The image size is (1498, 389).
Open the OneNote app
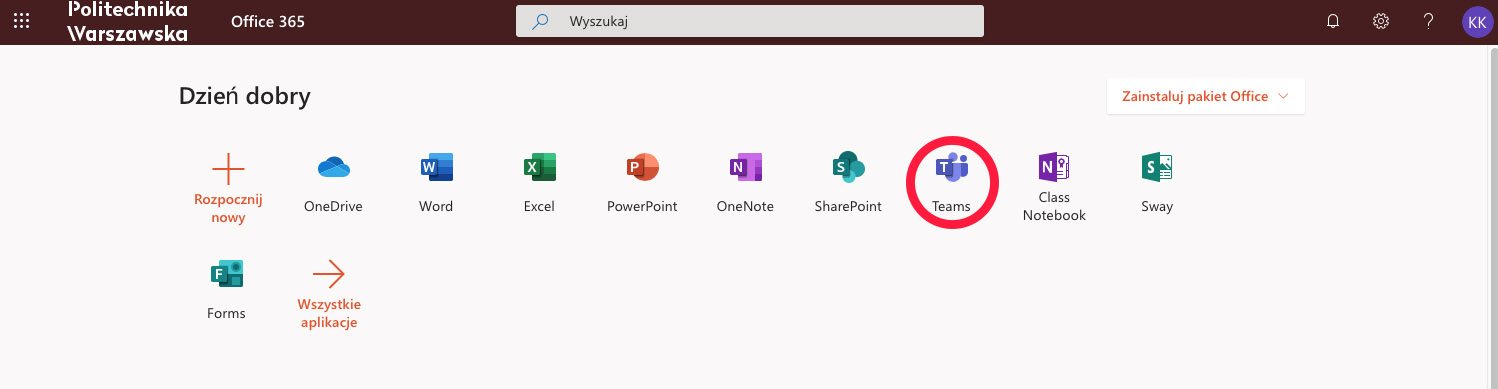(745, 182)
